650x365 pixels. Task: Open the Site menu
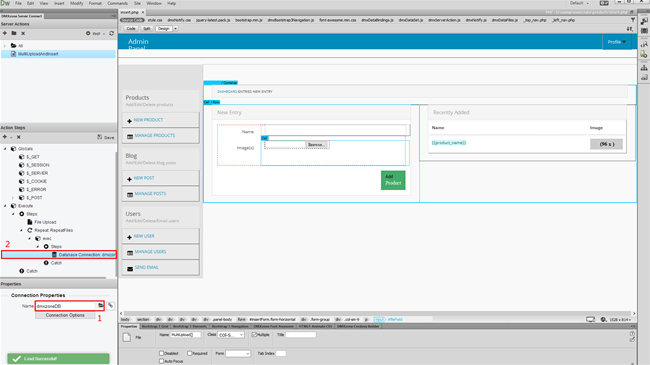[137, 3]
